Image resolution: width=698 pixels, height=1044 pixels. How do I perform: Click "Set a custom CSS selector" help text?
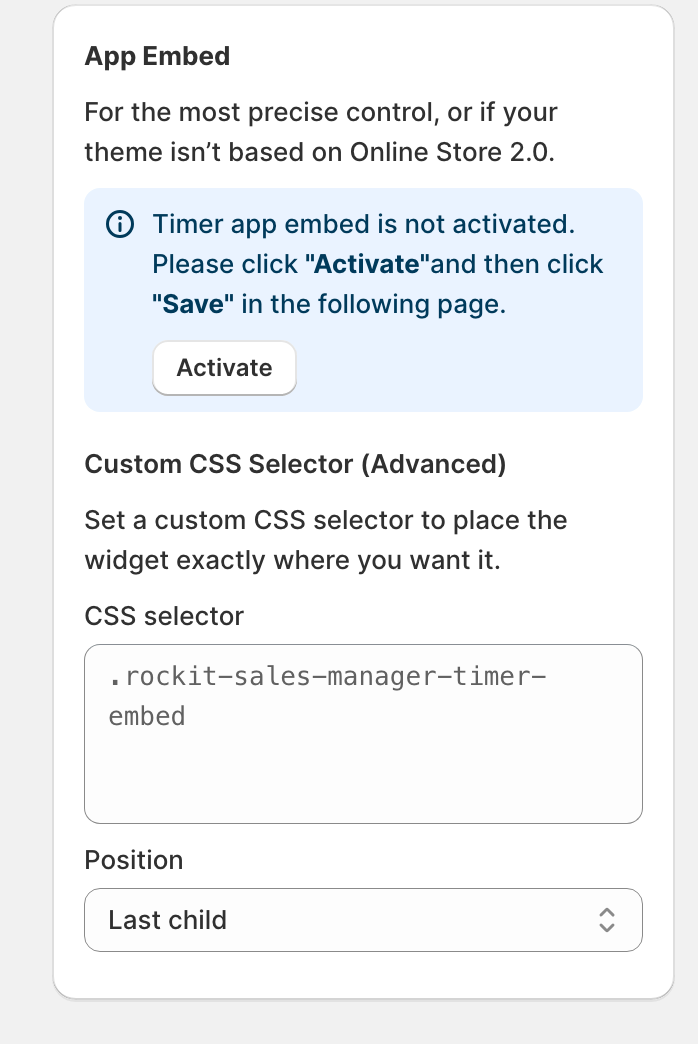[326, 520]
